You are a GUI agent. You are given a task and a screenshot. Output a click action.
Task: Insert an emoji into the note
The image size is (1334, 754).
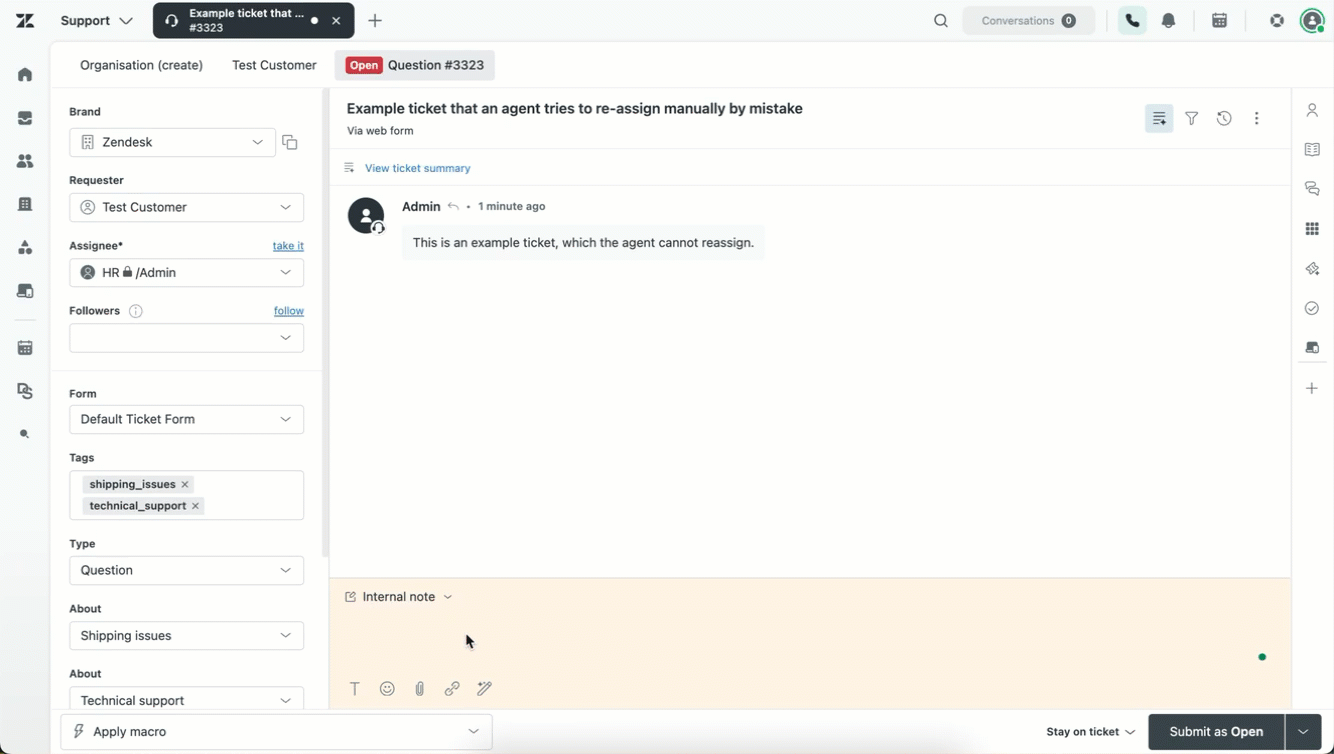(387, 688)
